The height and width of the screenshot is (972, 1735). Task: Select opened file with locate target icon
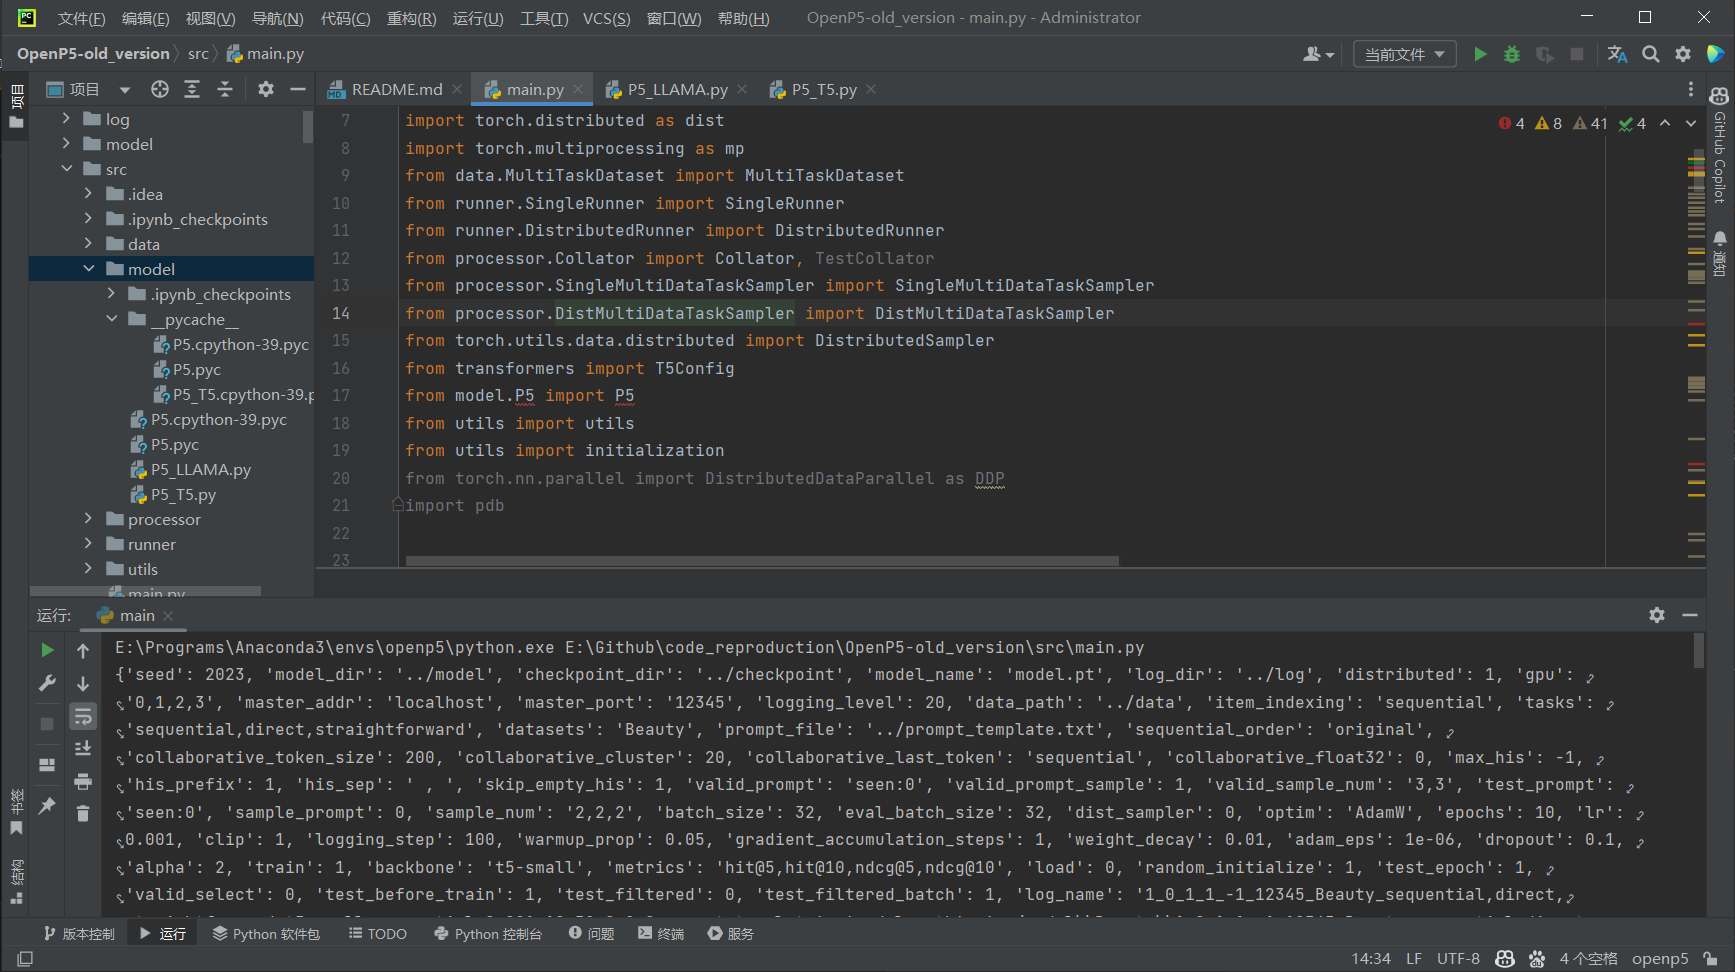(x=159, y=89)
